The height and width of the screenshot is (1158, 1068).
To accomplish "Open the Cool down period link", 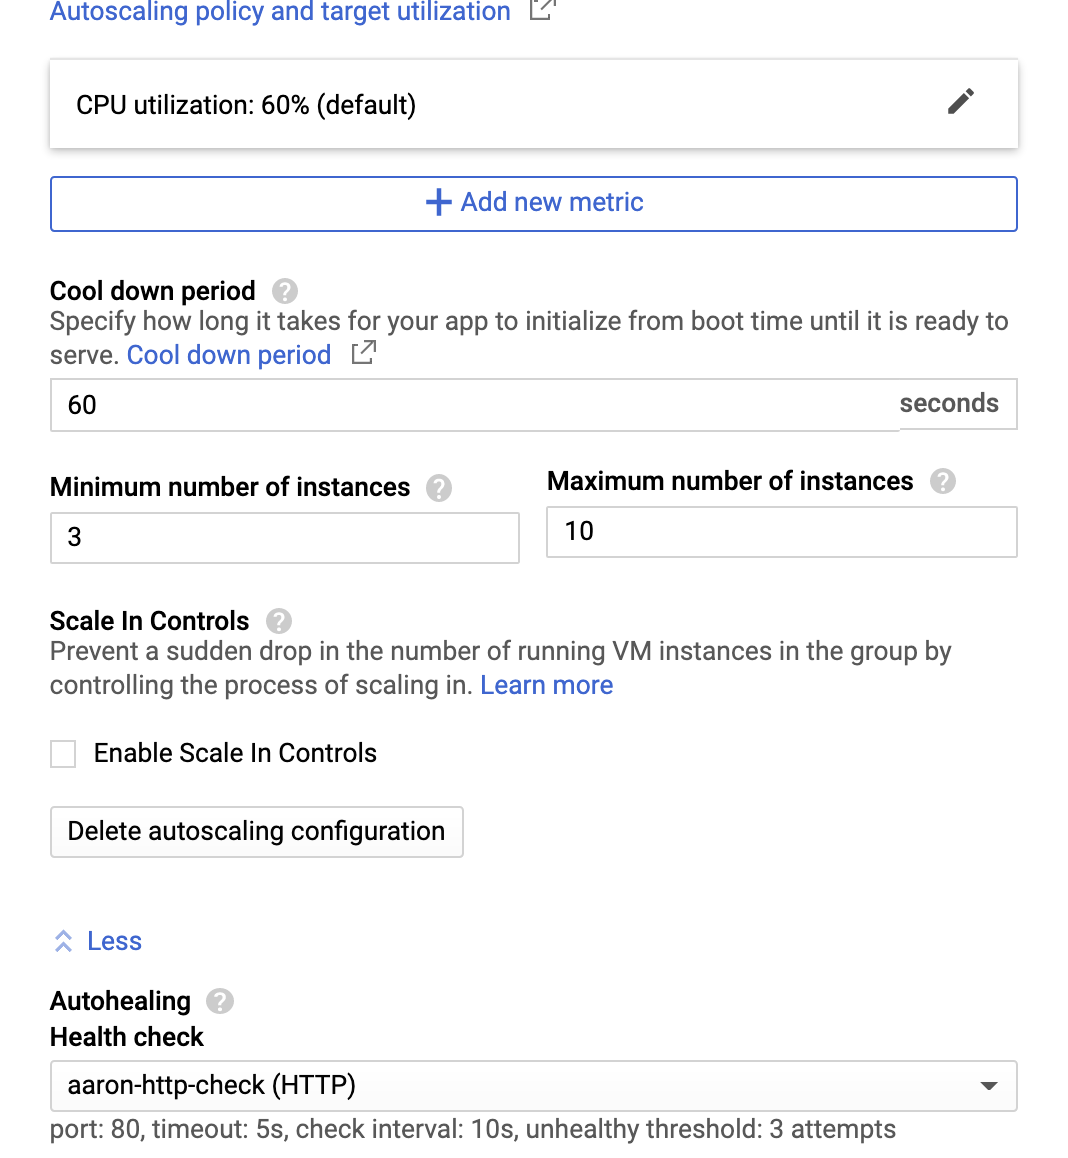I will 229,355.
